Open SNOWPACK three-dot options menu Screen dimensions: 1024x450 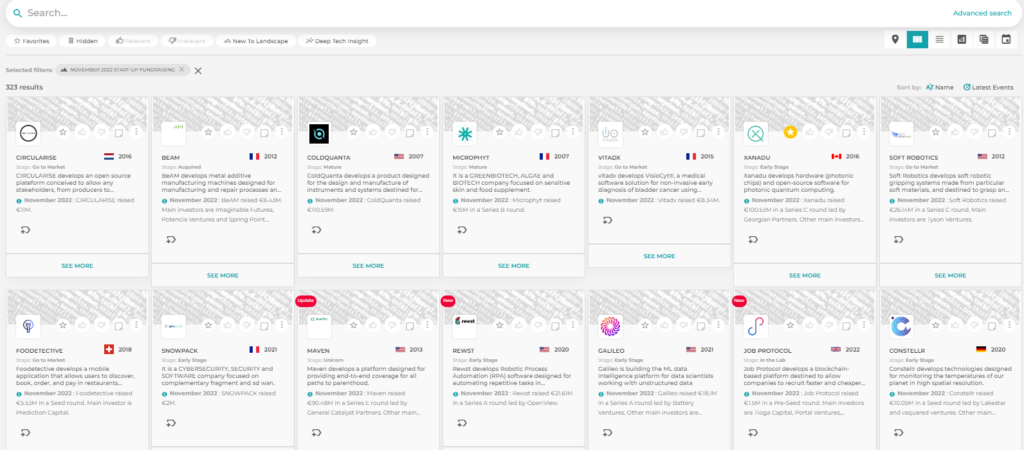pyautogui.click(x=281, y=325)
